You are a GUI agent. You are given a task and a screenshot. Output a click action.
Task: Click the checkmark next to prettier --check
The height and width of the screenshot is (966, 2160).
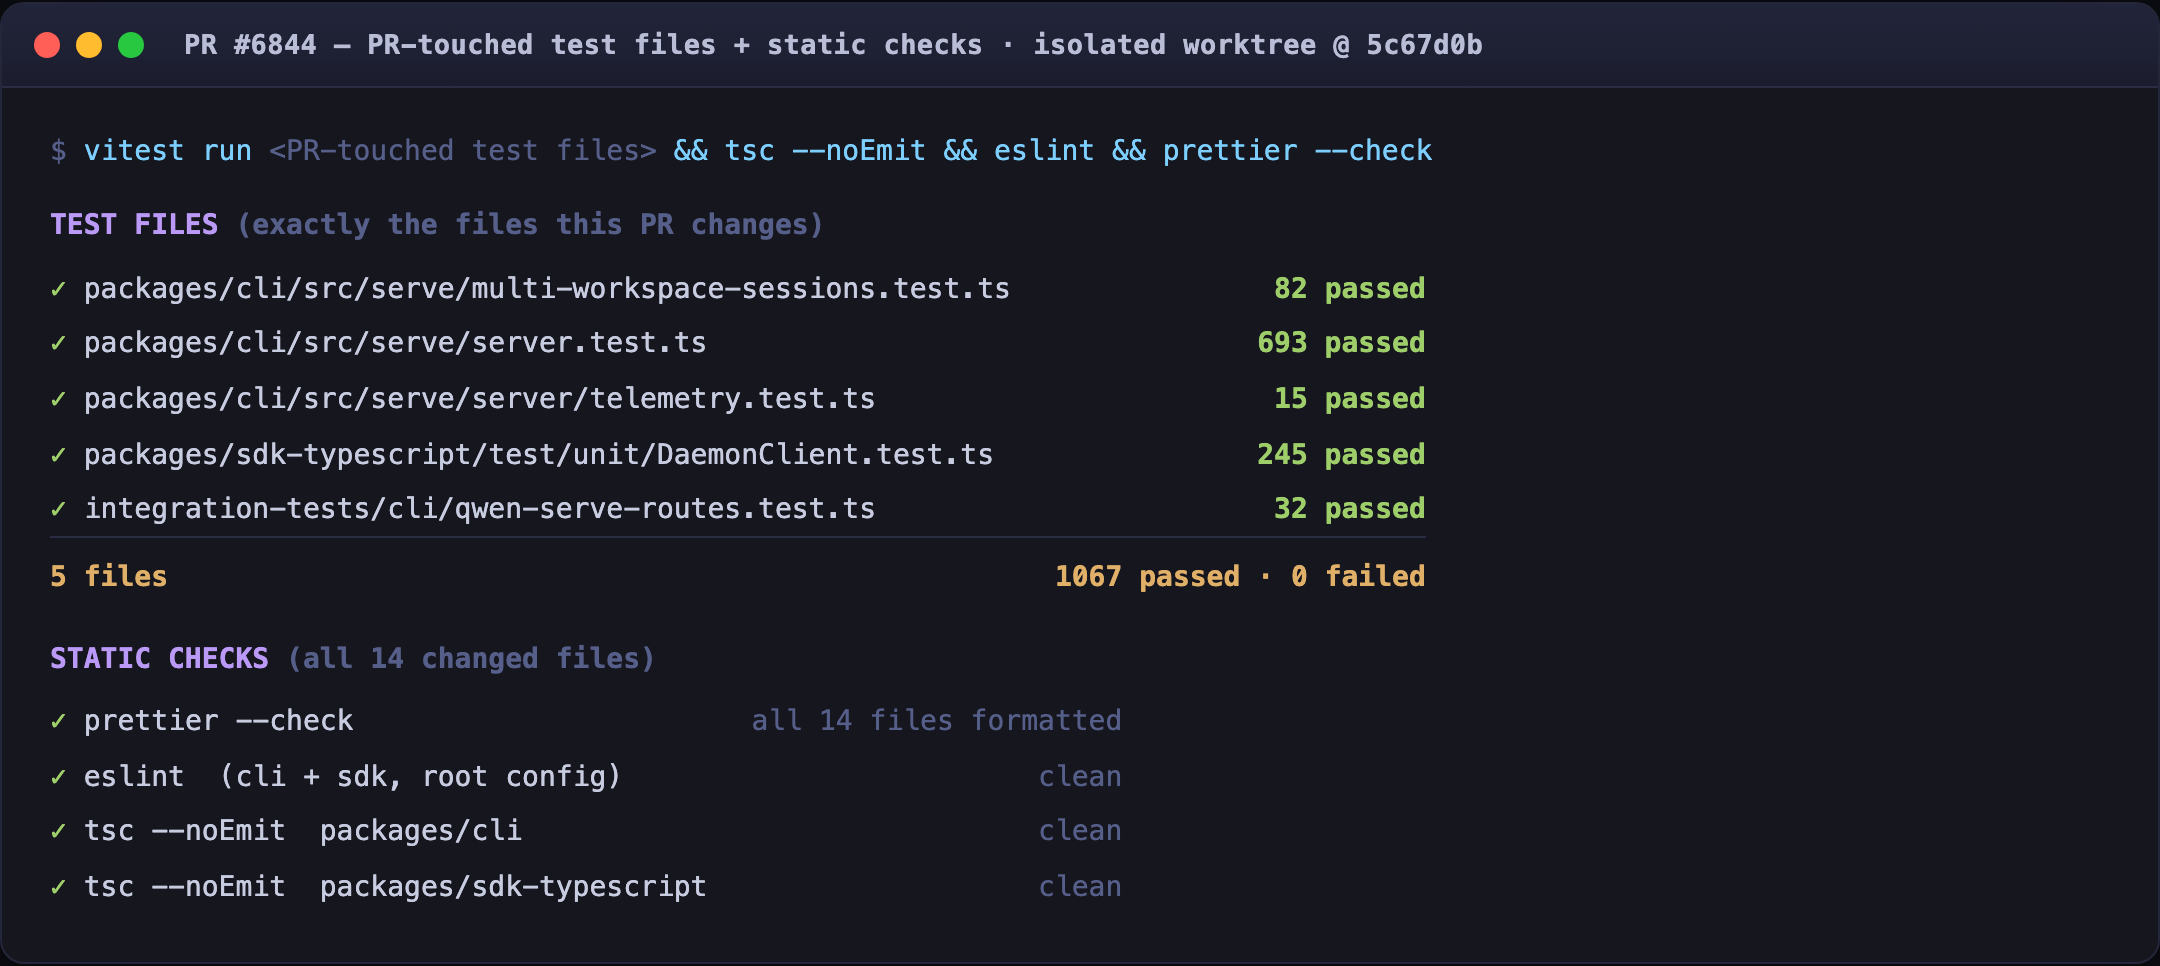click(x=59, y=721)
